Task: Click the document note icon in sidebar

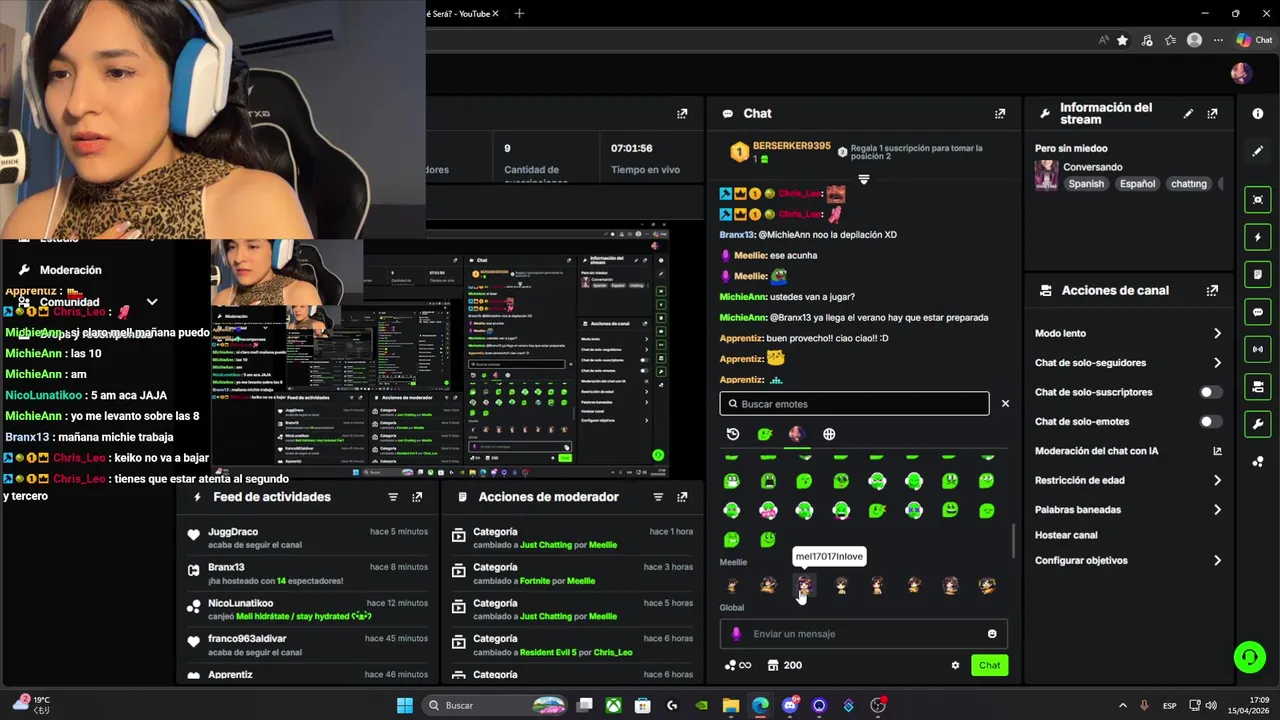Action: 1258,275
